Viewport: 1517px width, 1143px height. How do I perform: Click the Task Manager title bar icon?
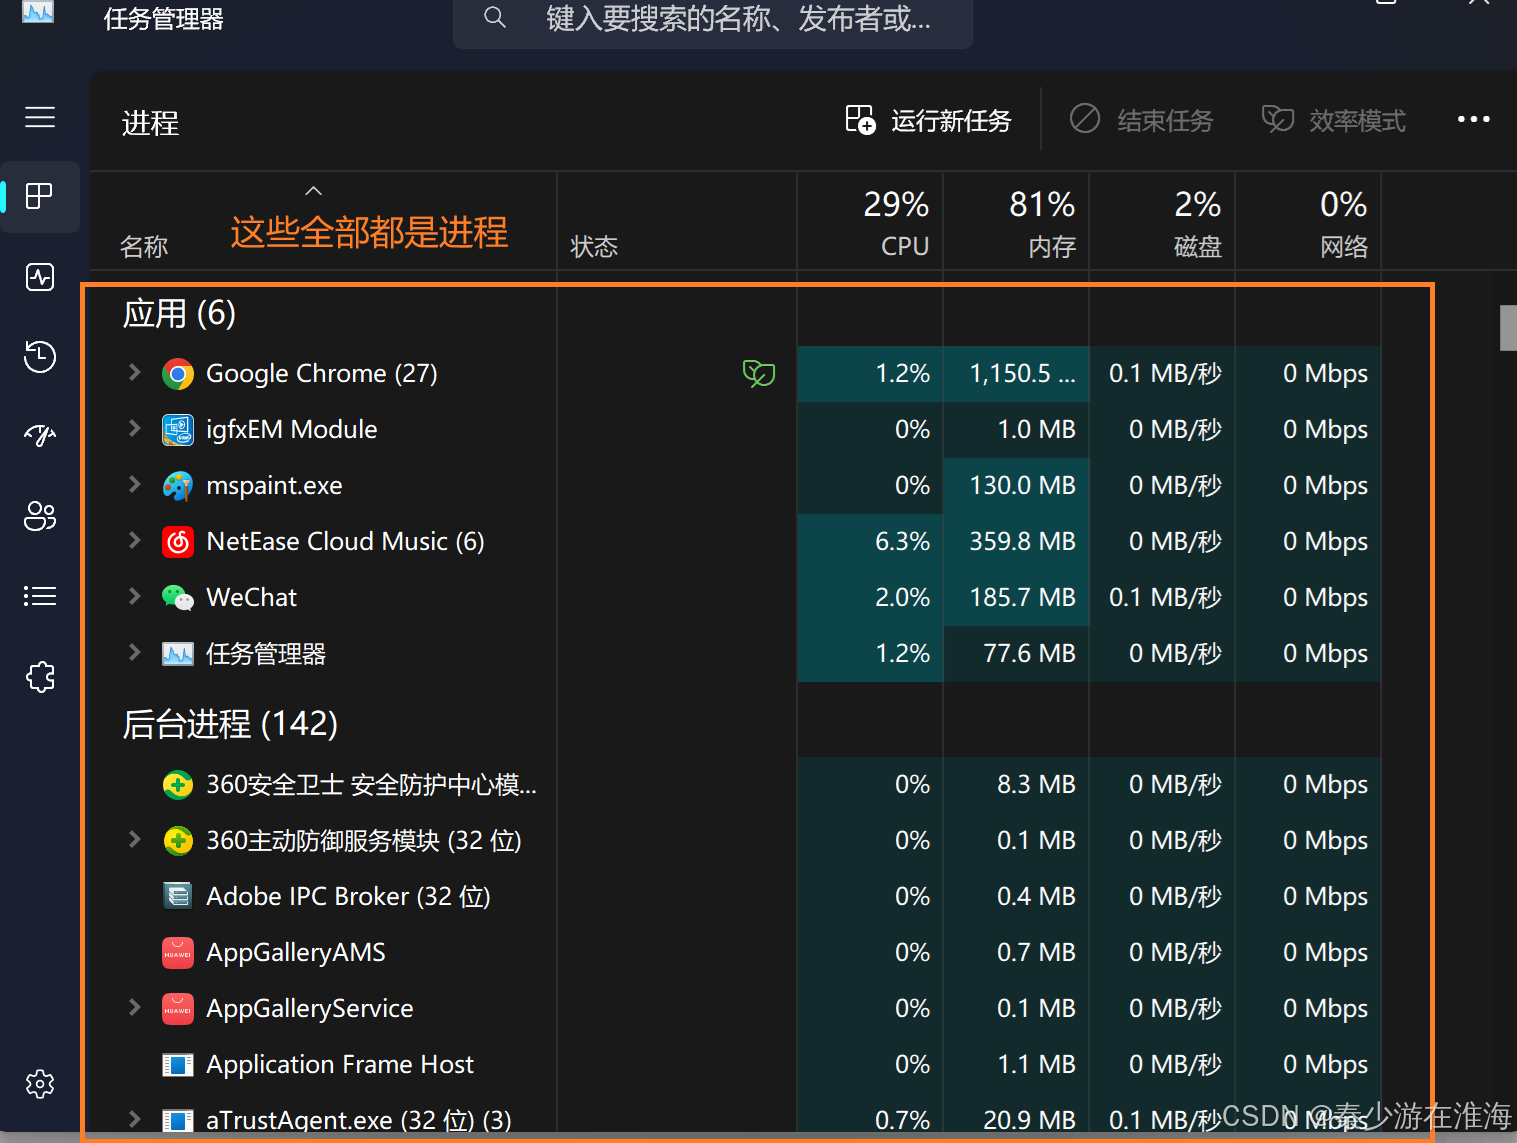(38, 12)
